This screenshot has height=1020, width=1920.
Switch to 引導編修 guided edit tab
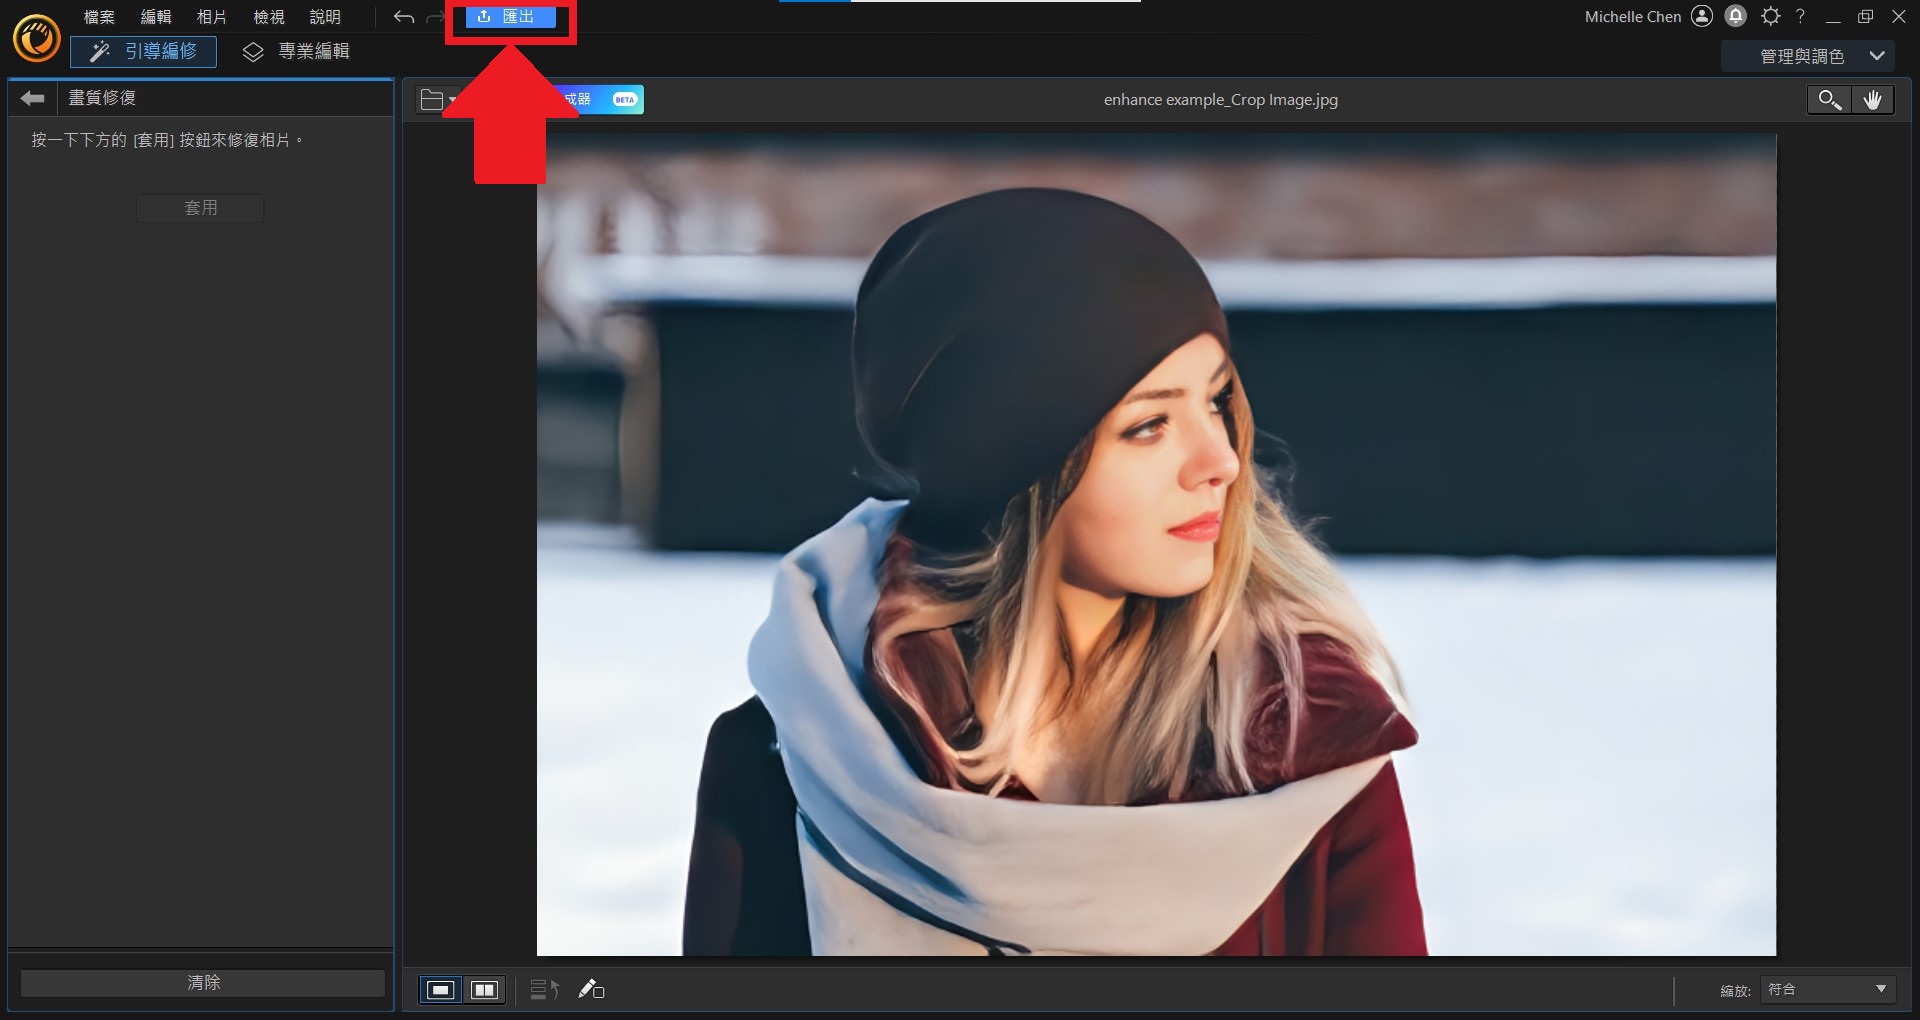click(143, 51)
